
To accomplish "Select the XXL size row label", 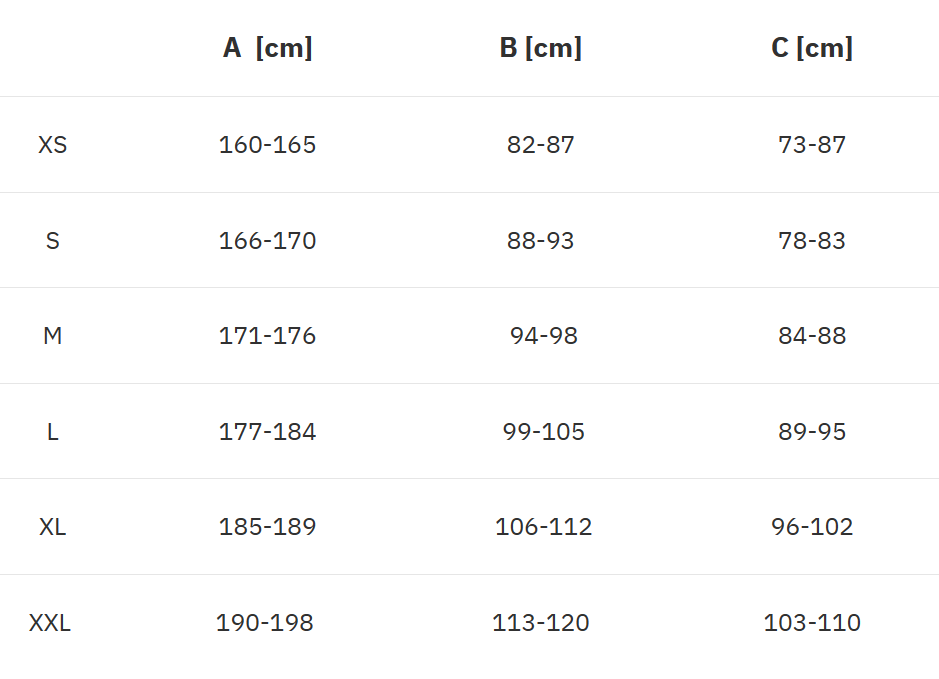I will pos(50,623).
